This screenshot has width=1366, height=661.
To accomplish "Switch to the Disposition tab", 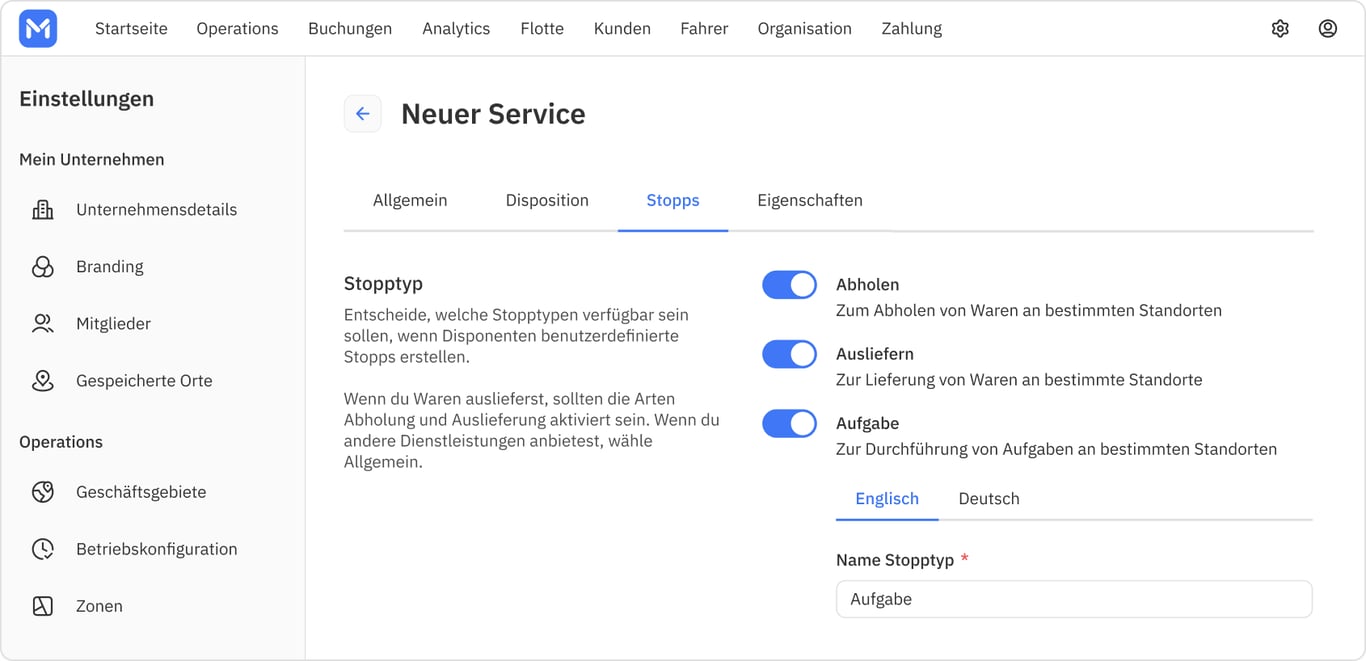I will pos(547,201).
